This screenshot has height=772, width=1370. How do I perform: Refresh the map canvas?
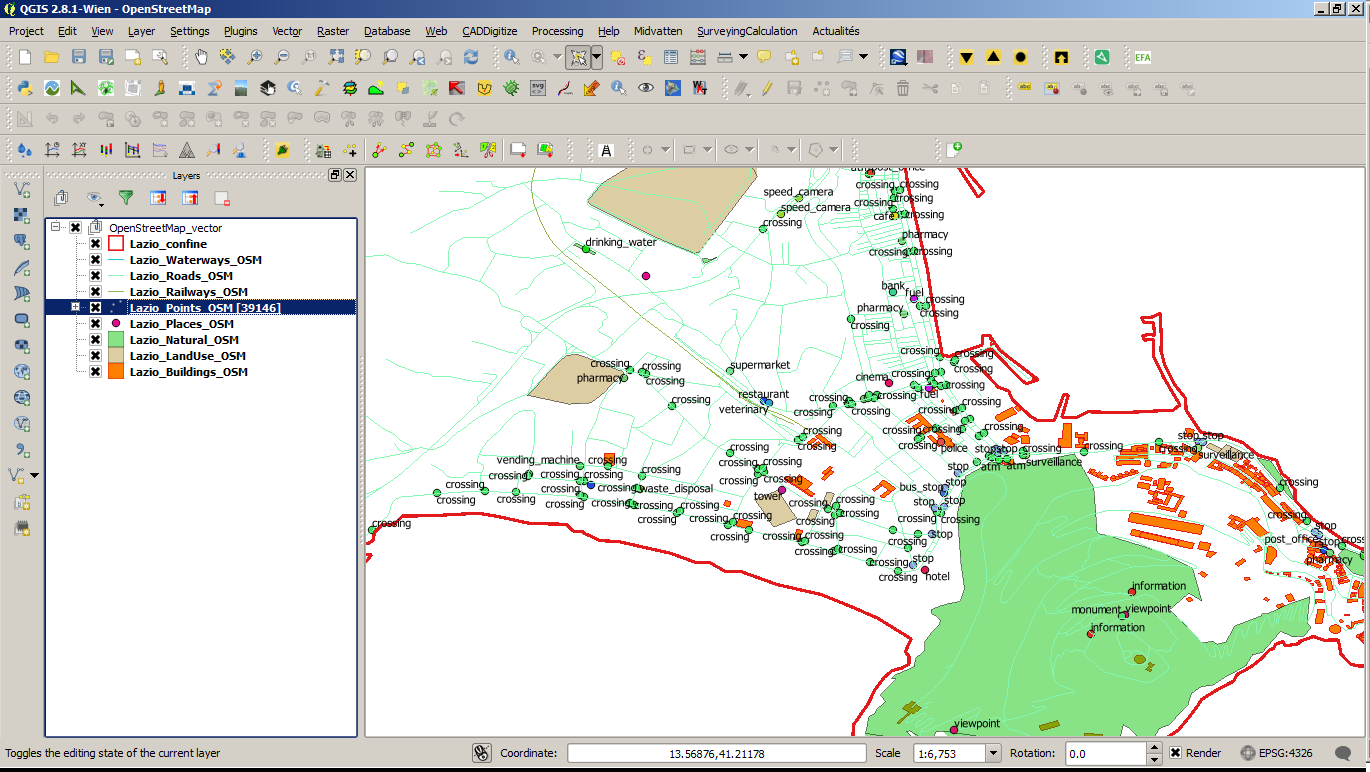pyautogui.click(x=471, y=57)
